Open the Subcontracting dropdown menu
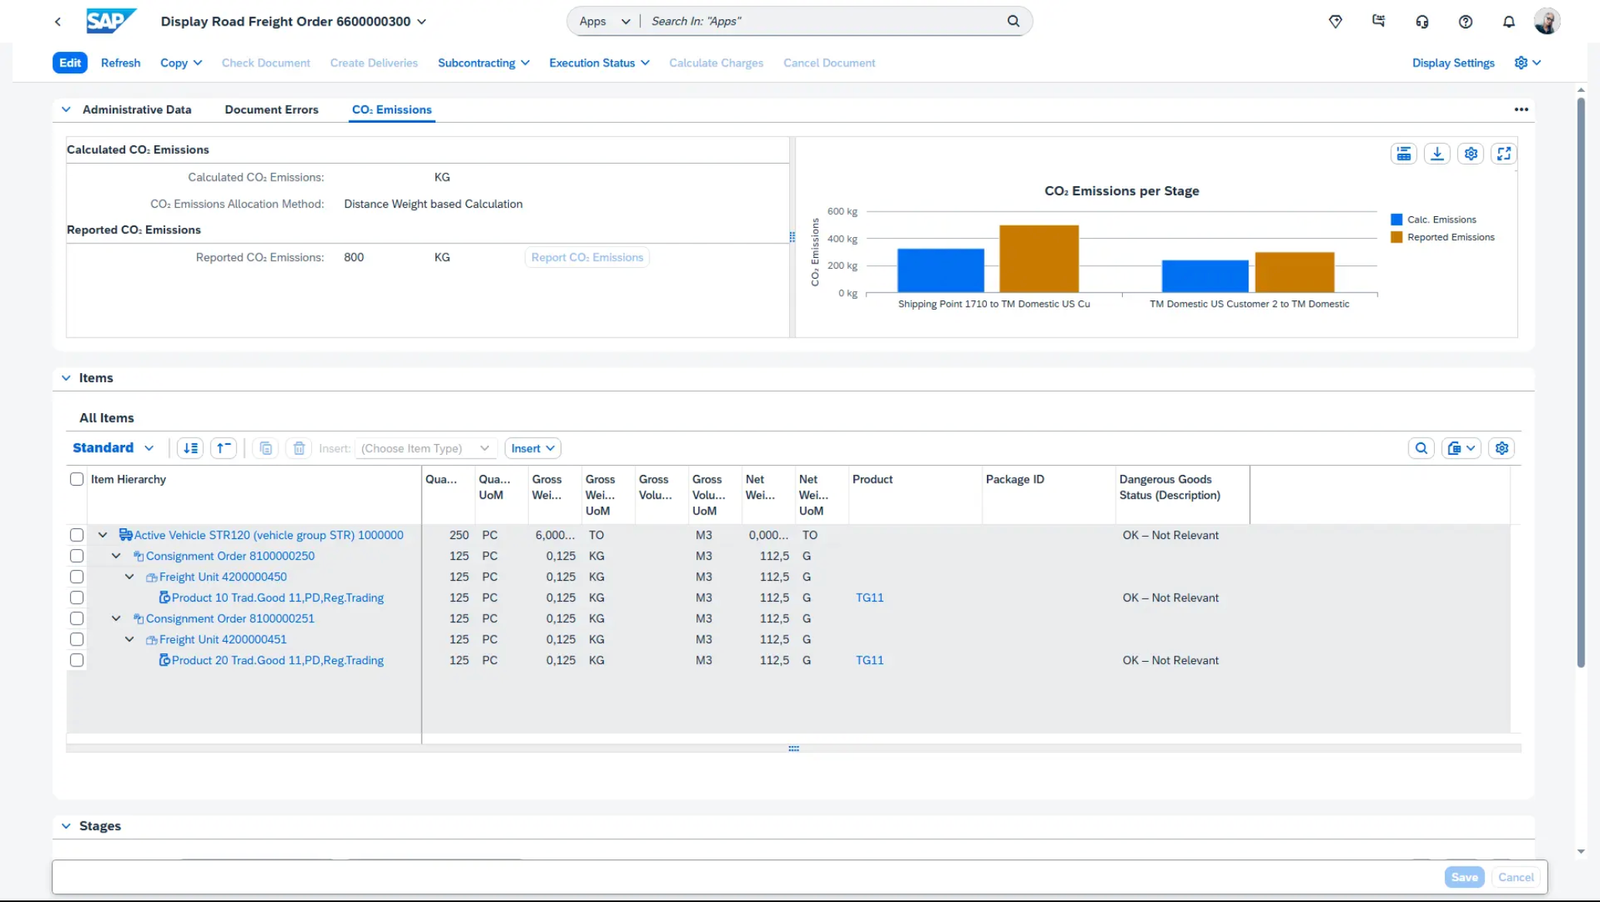The image size is (1600, 902). pyautogui.click(x=483, y=63)
